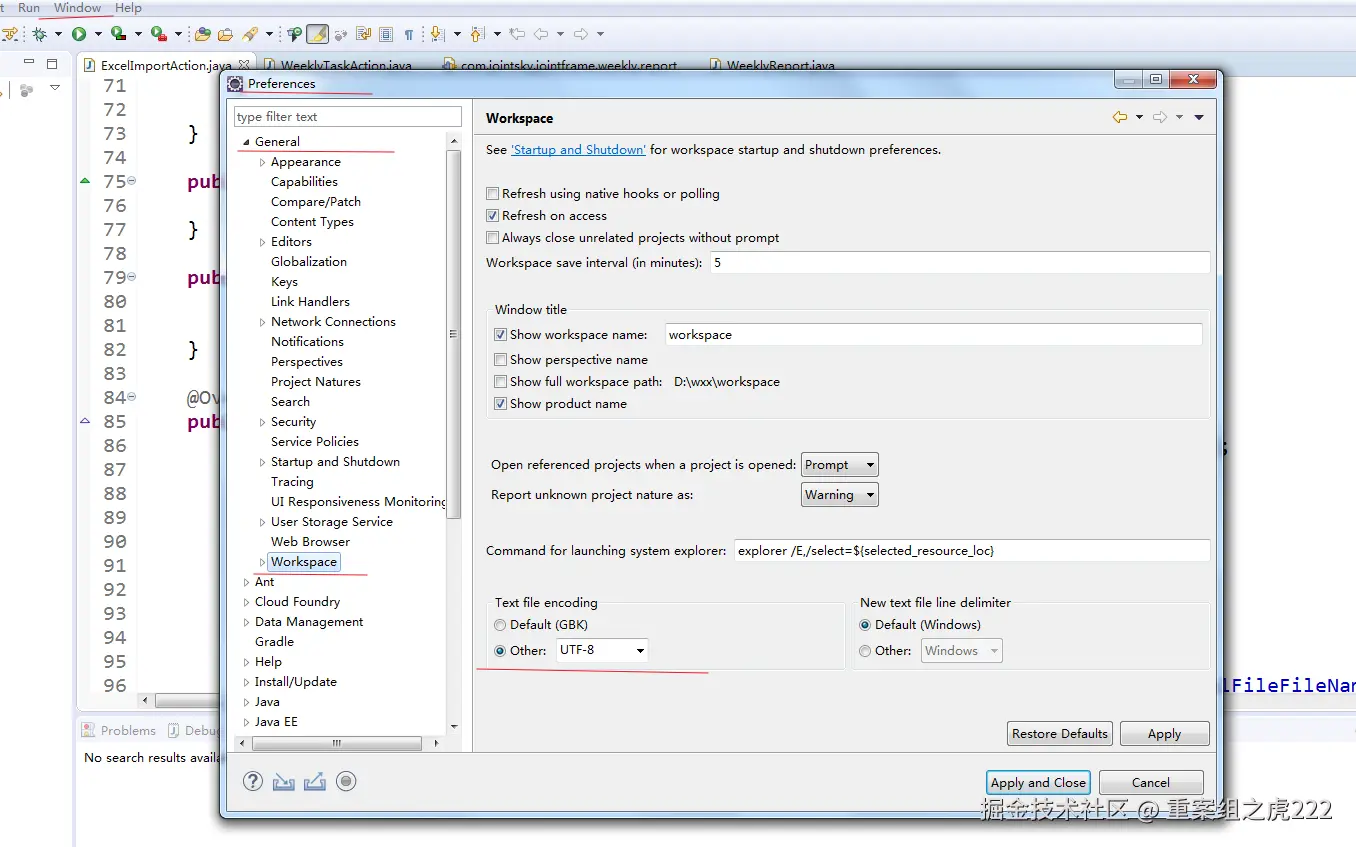Expand the Startup and Shutdown node

point(262,462)
